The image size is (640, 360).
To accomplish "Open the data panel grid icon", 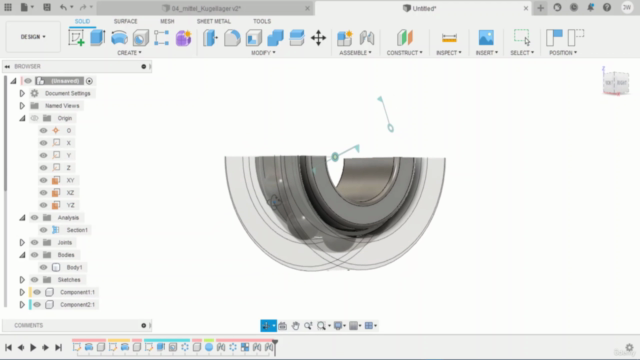I will [8, 7].
